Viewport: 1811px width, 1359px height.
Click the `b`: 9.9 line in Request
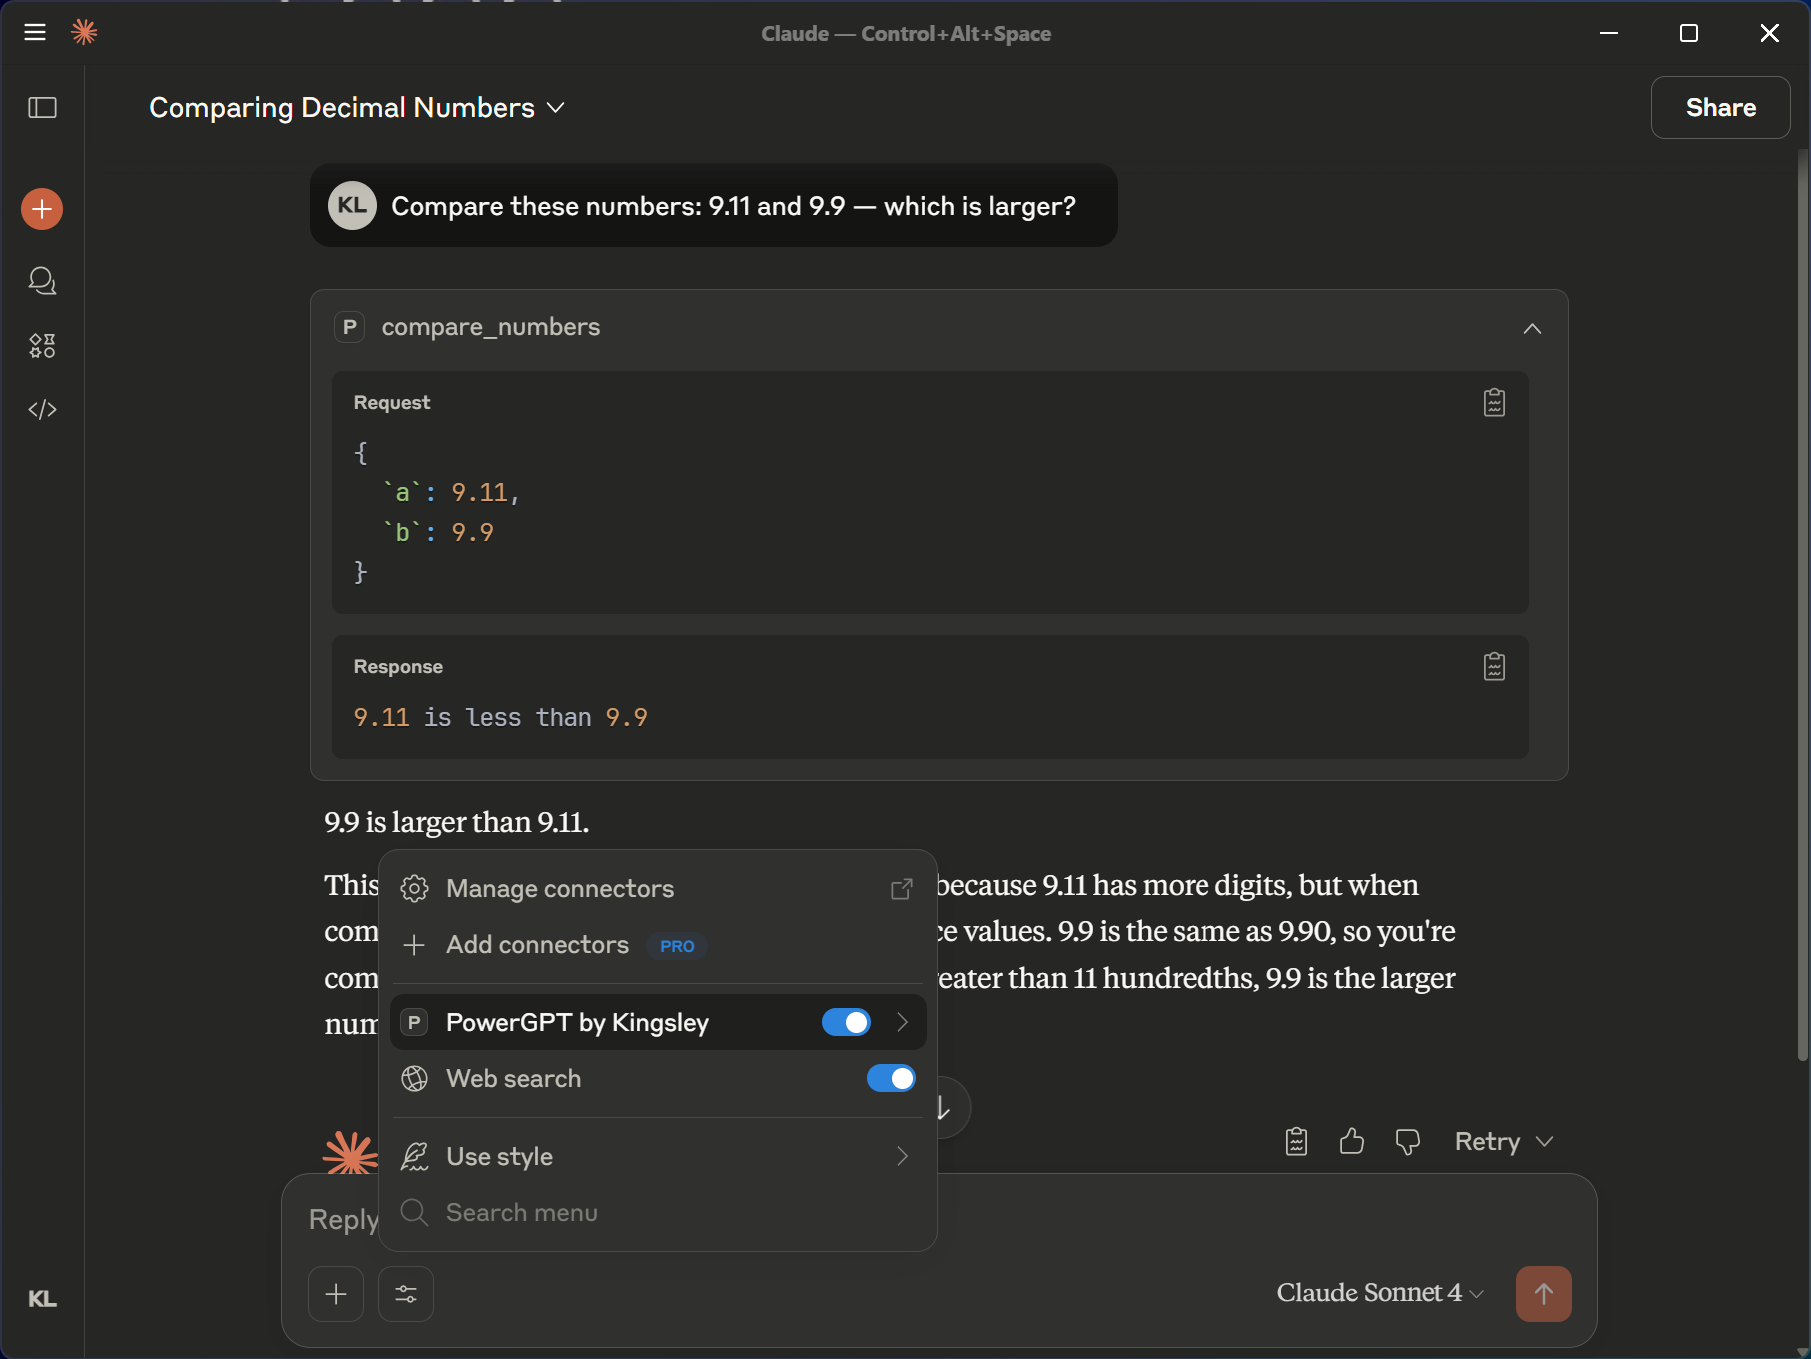coord(438,532)
